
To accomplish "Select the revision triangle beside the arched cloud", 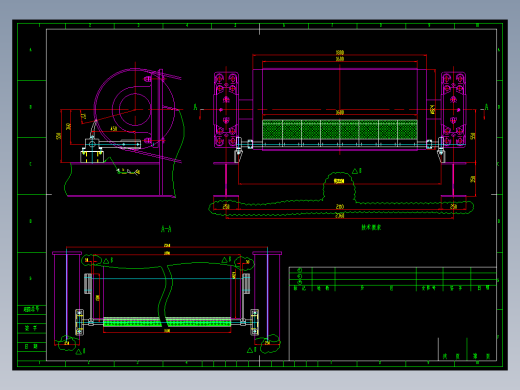I will click(355, 171).
